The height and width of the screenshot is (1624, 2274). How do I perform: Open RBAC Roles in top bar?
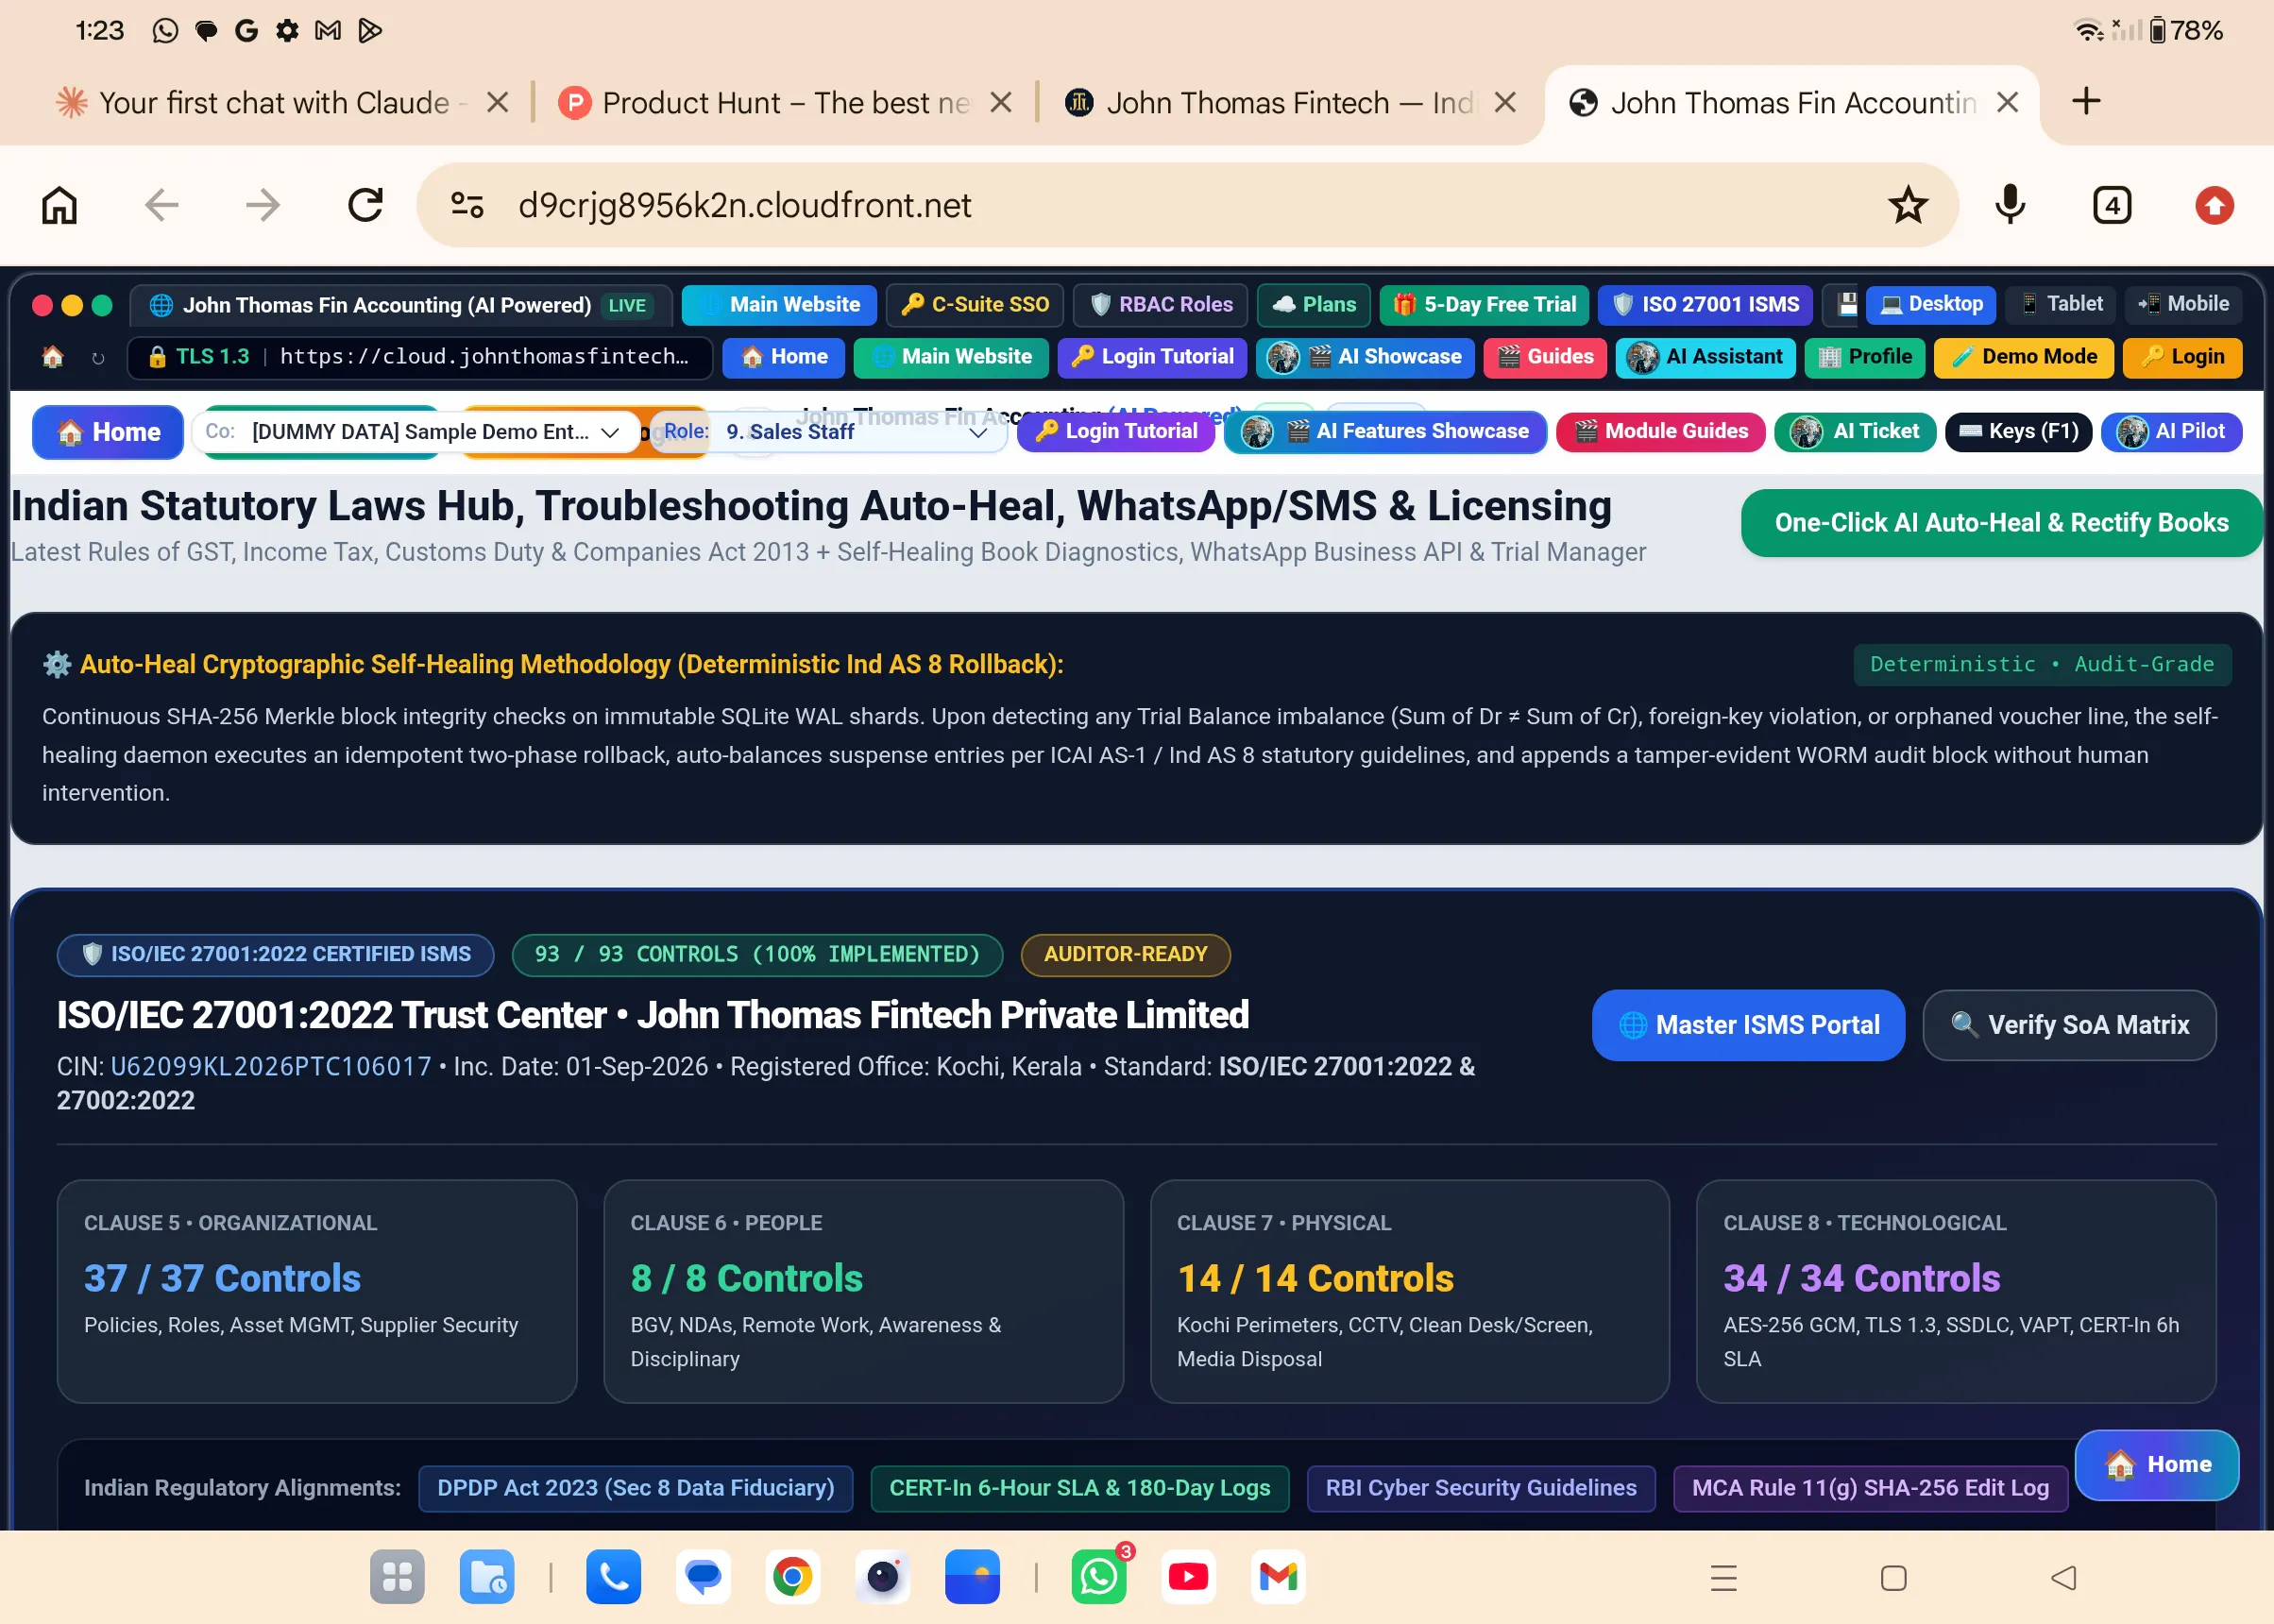tap(1160, 305)
